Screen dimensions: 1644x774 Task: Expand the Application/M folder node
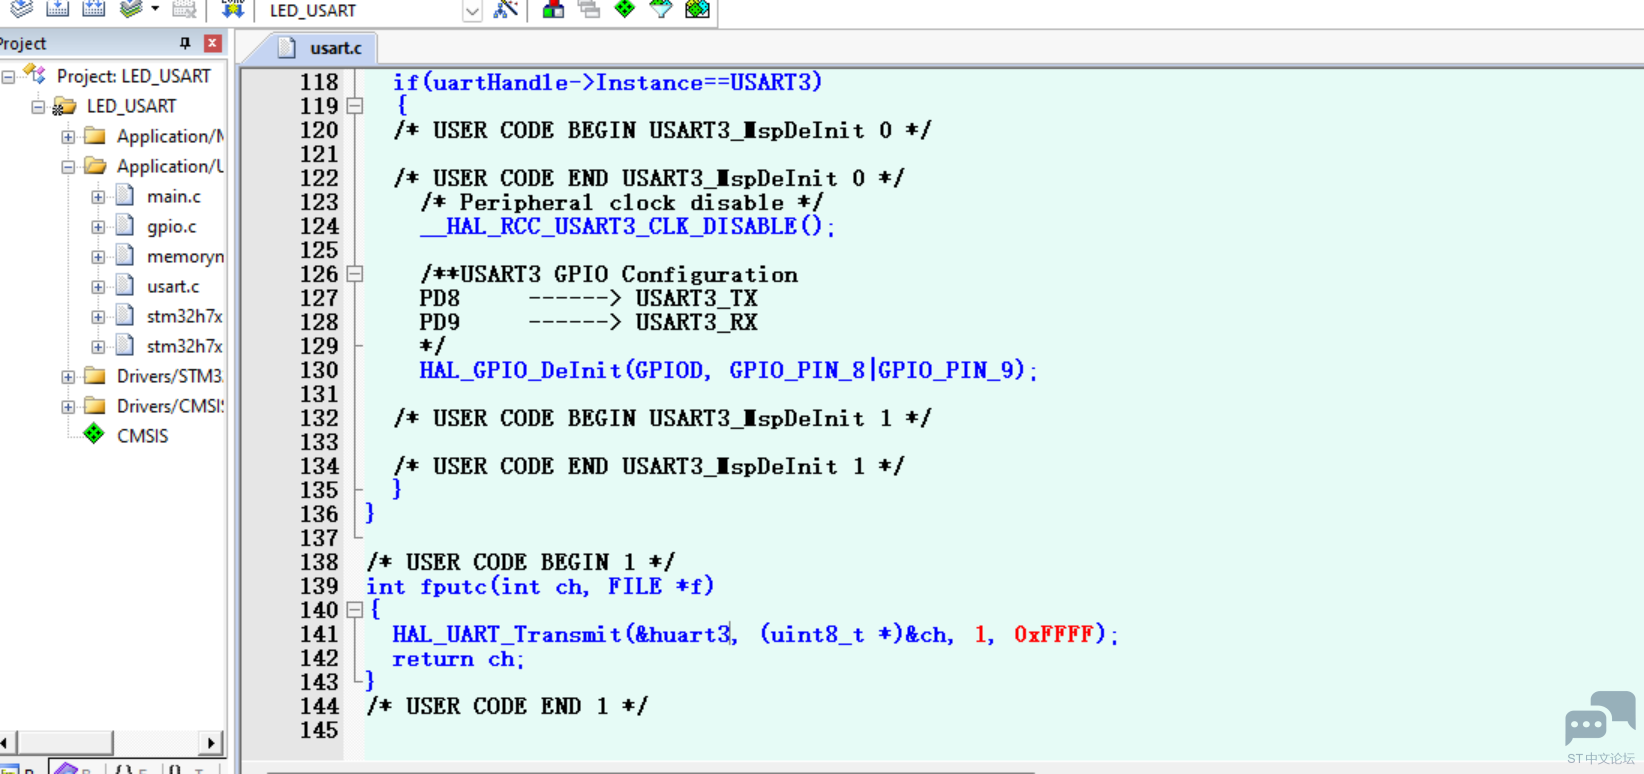tap(68, 136)
